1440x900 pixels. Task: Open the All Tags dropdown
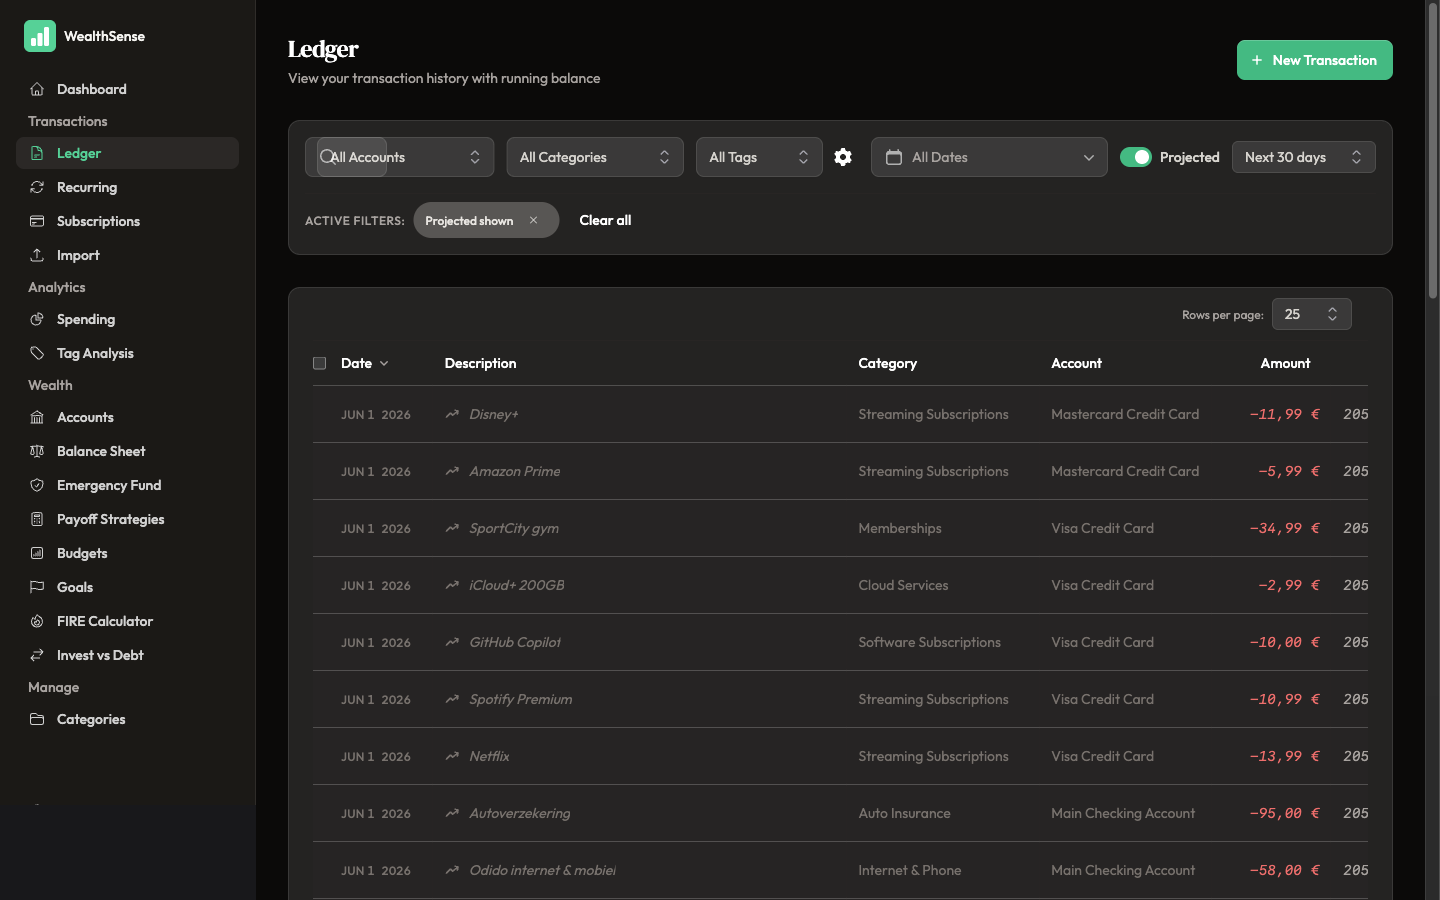[759, 157]
